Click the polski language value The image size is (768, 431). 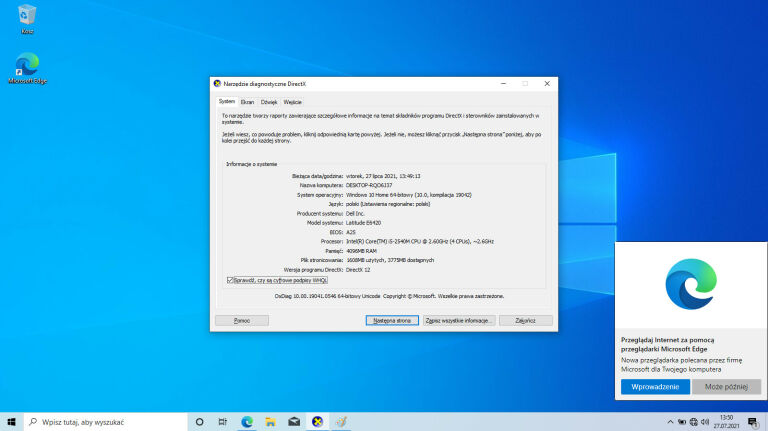click(x=388, y=204)
